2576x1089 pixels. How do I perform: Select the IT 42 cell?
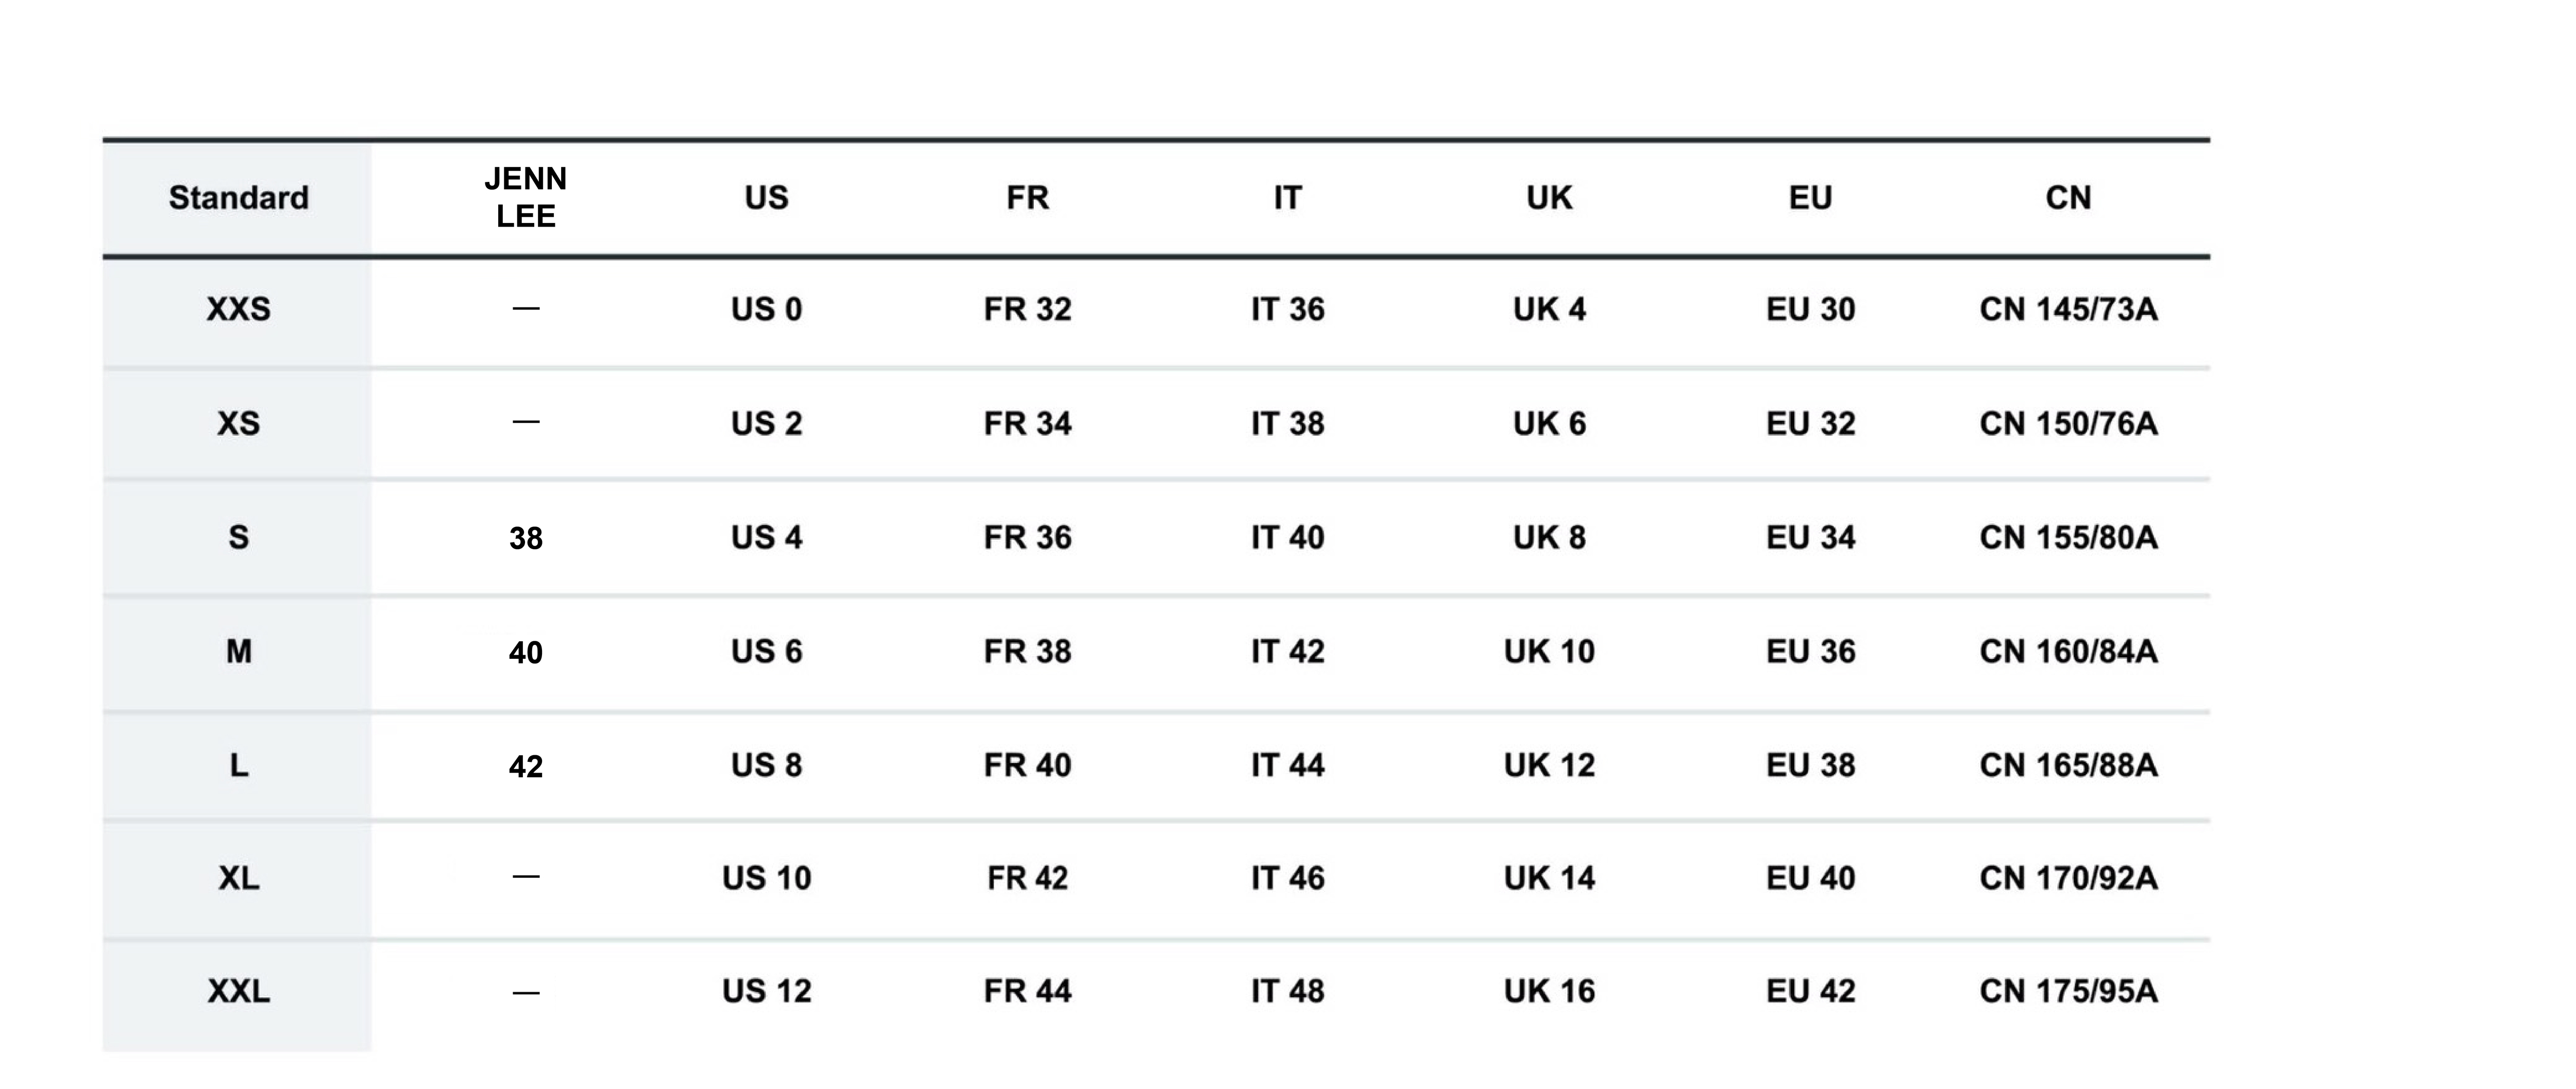(1287, 652)
